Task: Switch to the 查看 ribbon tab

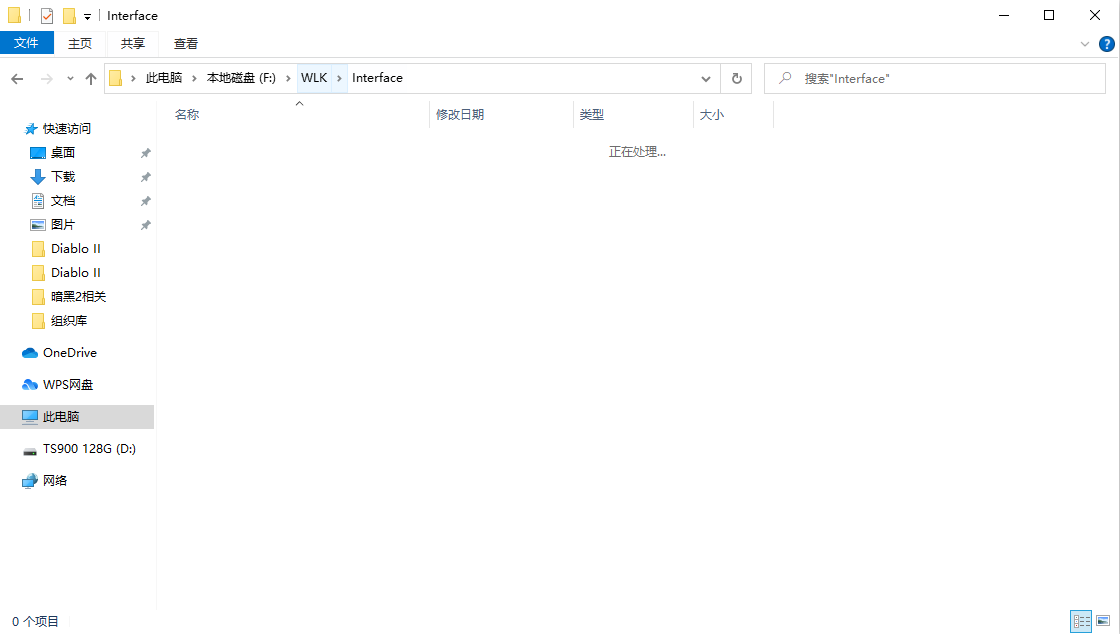Action: coord(186,44)
